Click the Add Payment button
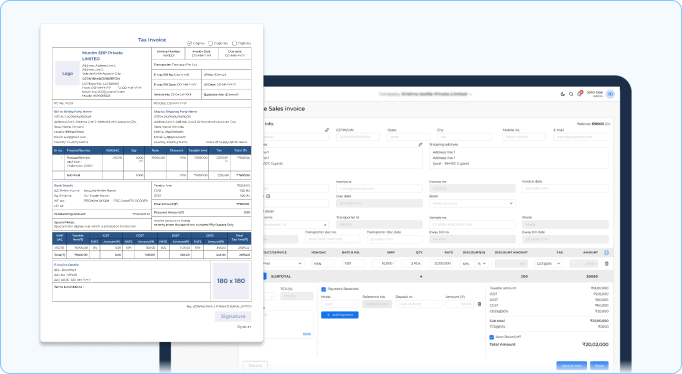682x374 pixels. coord(340,315)
